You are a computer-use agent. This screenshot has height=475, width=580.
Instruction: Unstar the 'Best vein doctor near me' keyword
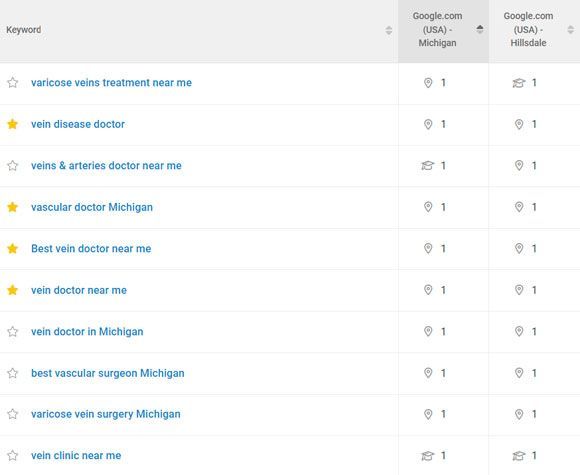click(13, 248)
